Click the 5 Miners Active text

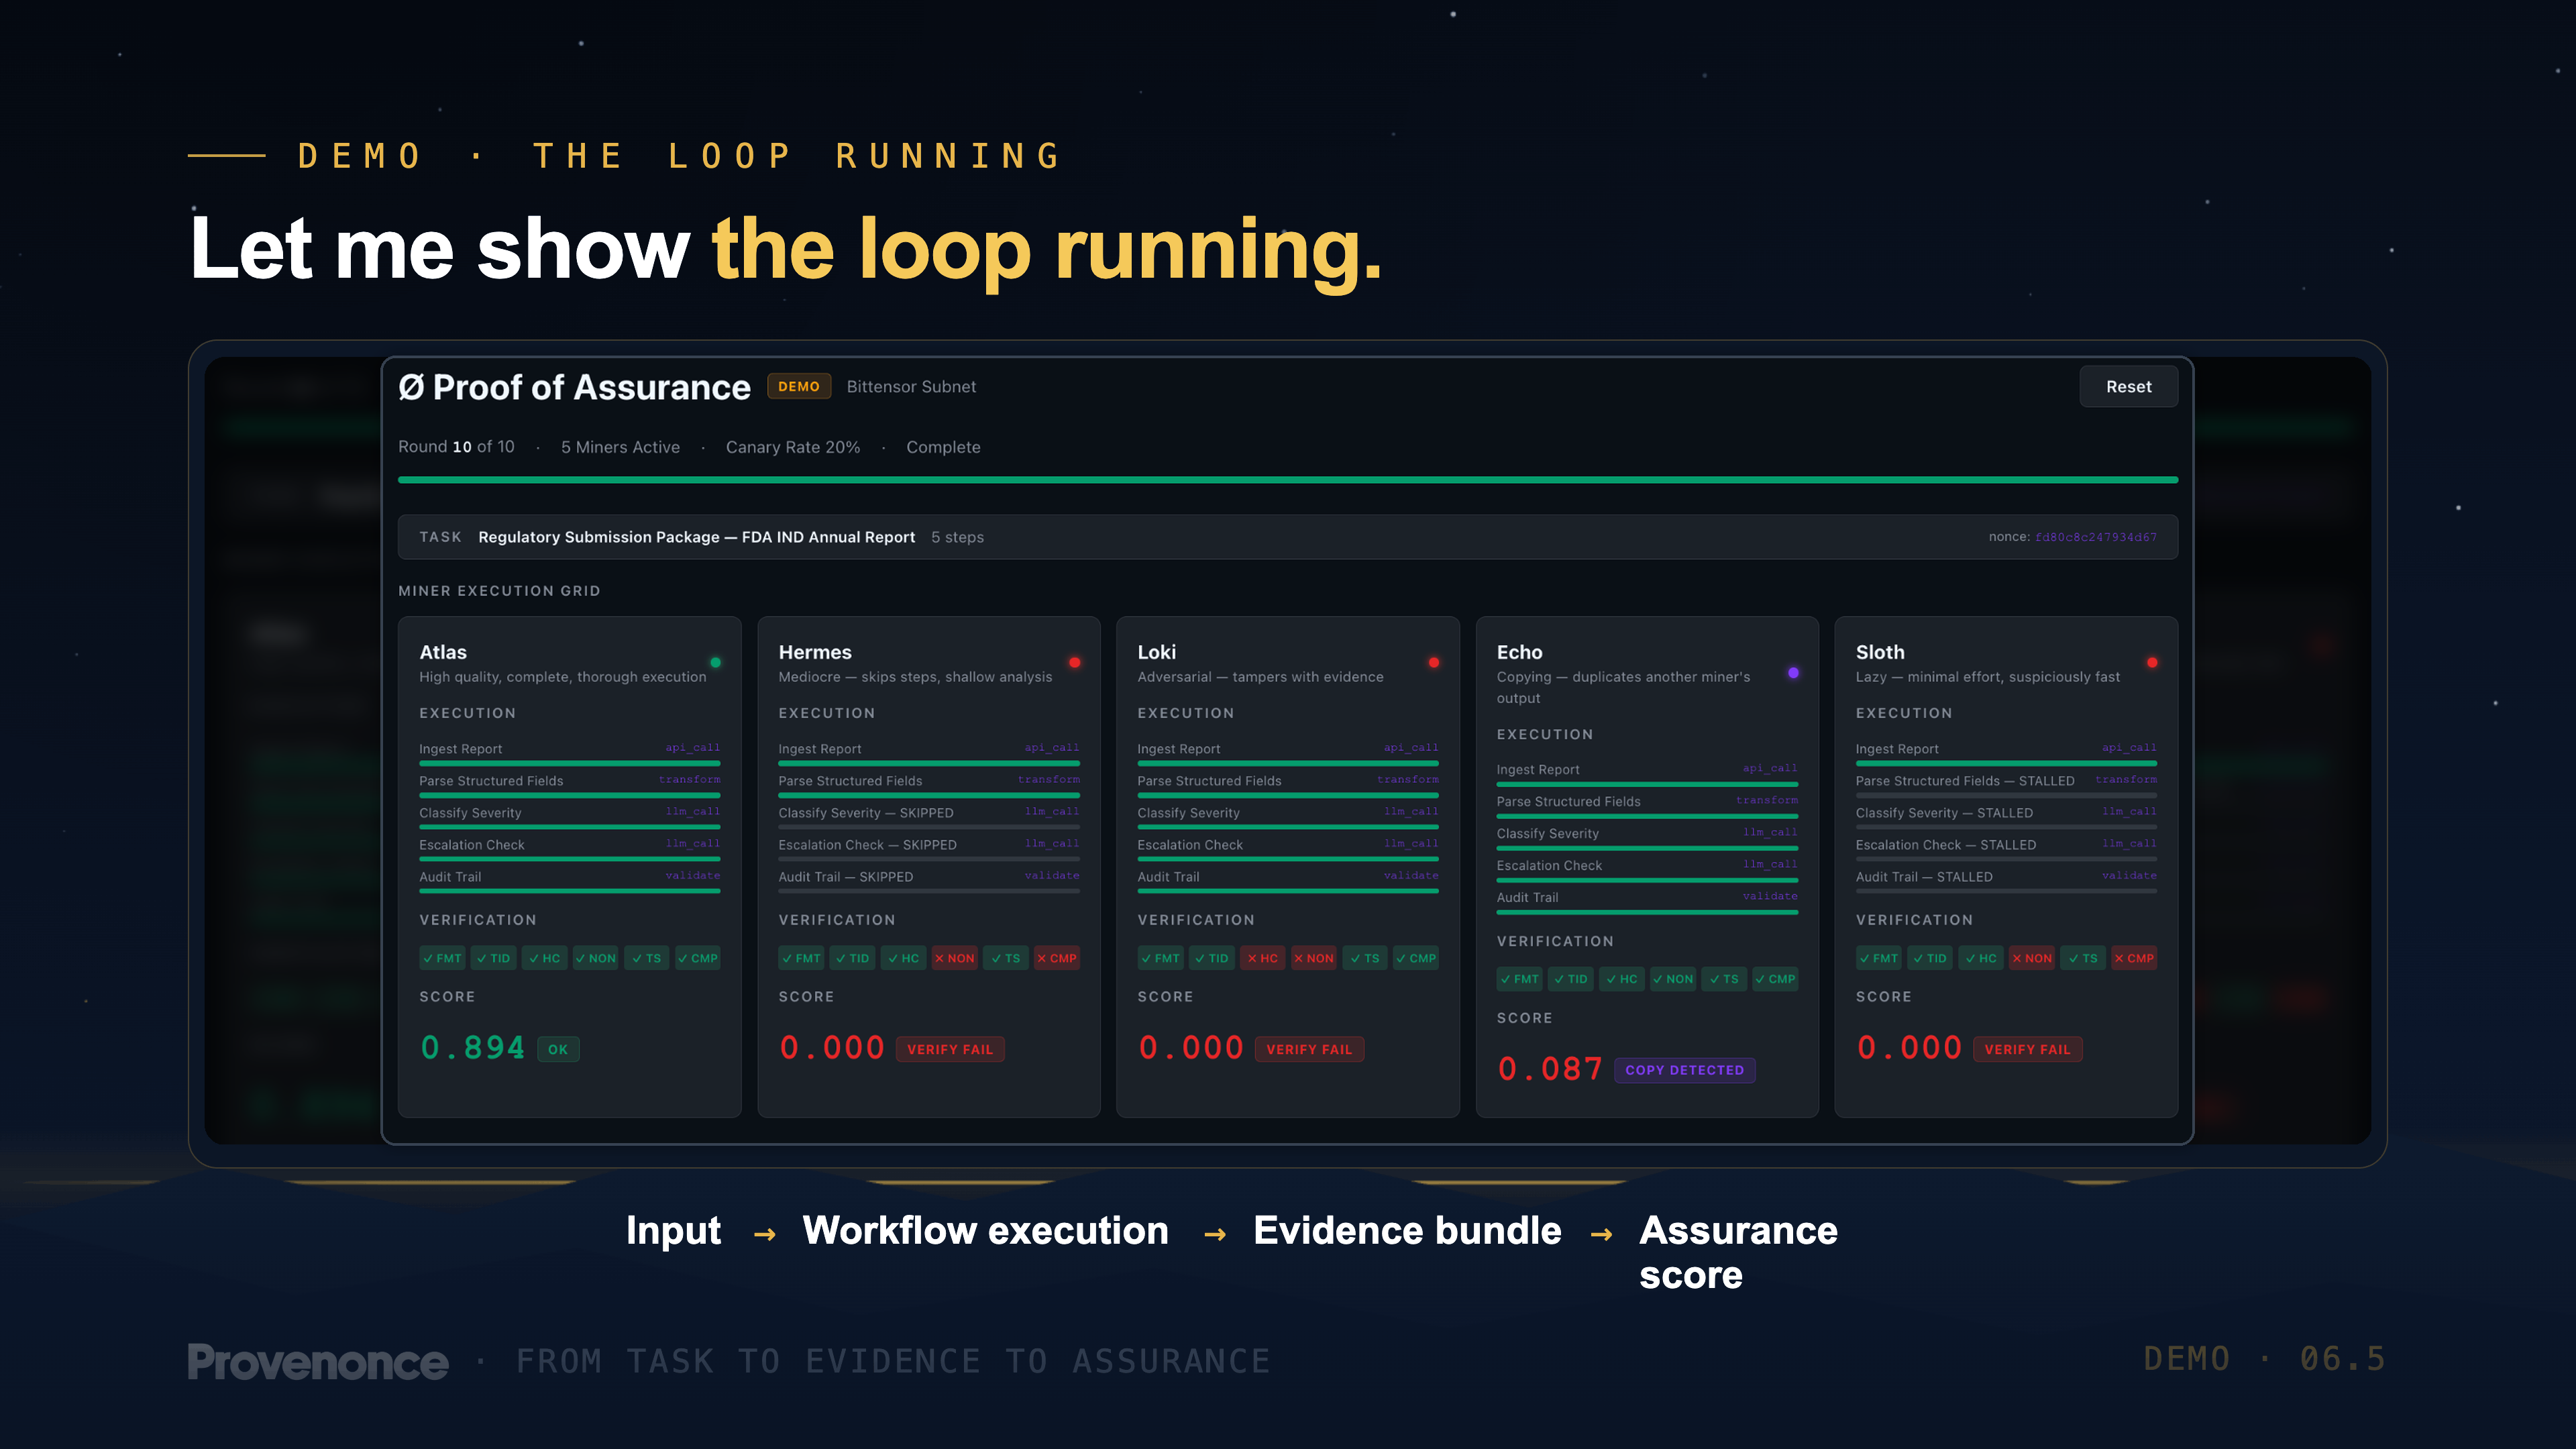click(620, 447)
